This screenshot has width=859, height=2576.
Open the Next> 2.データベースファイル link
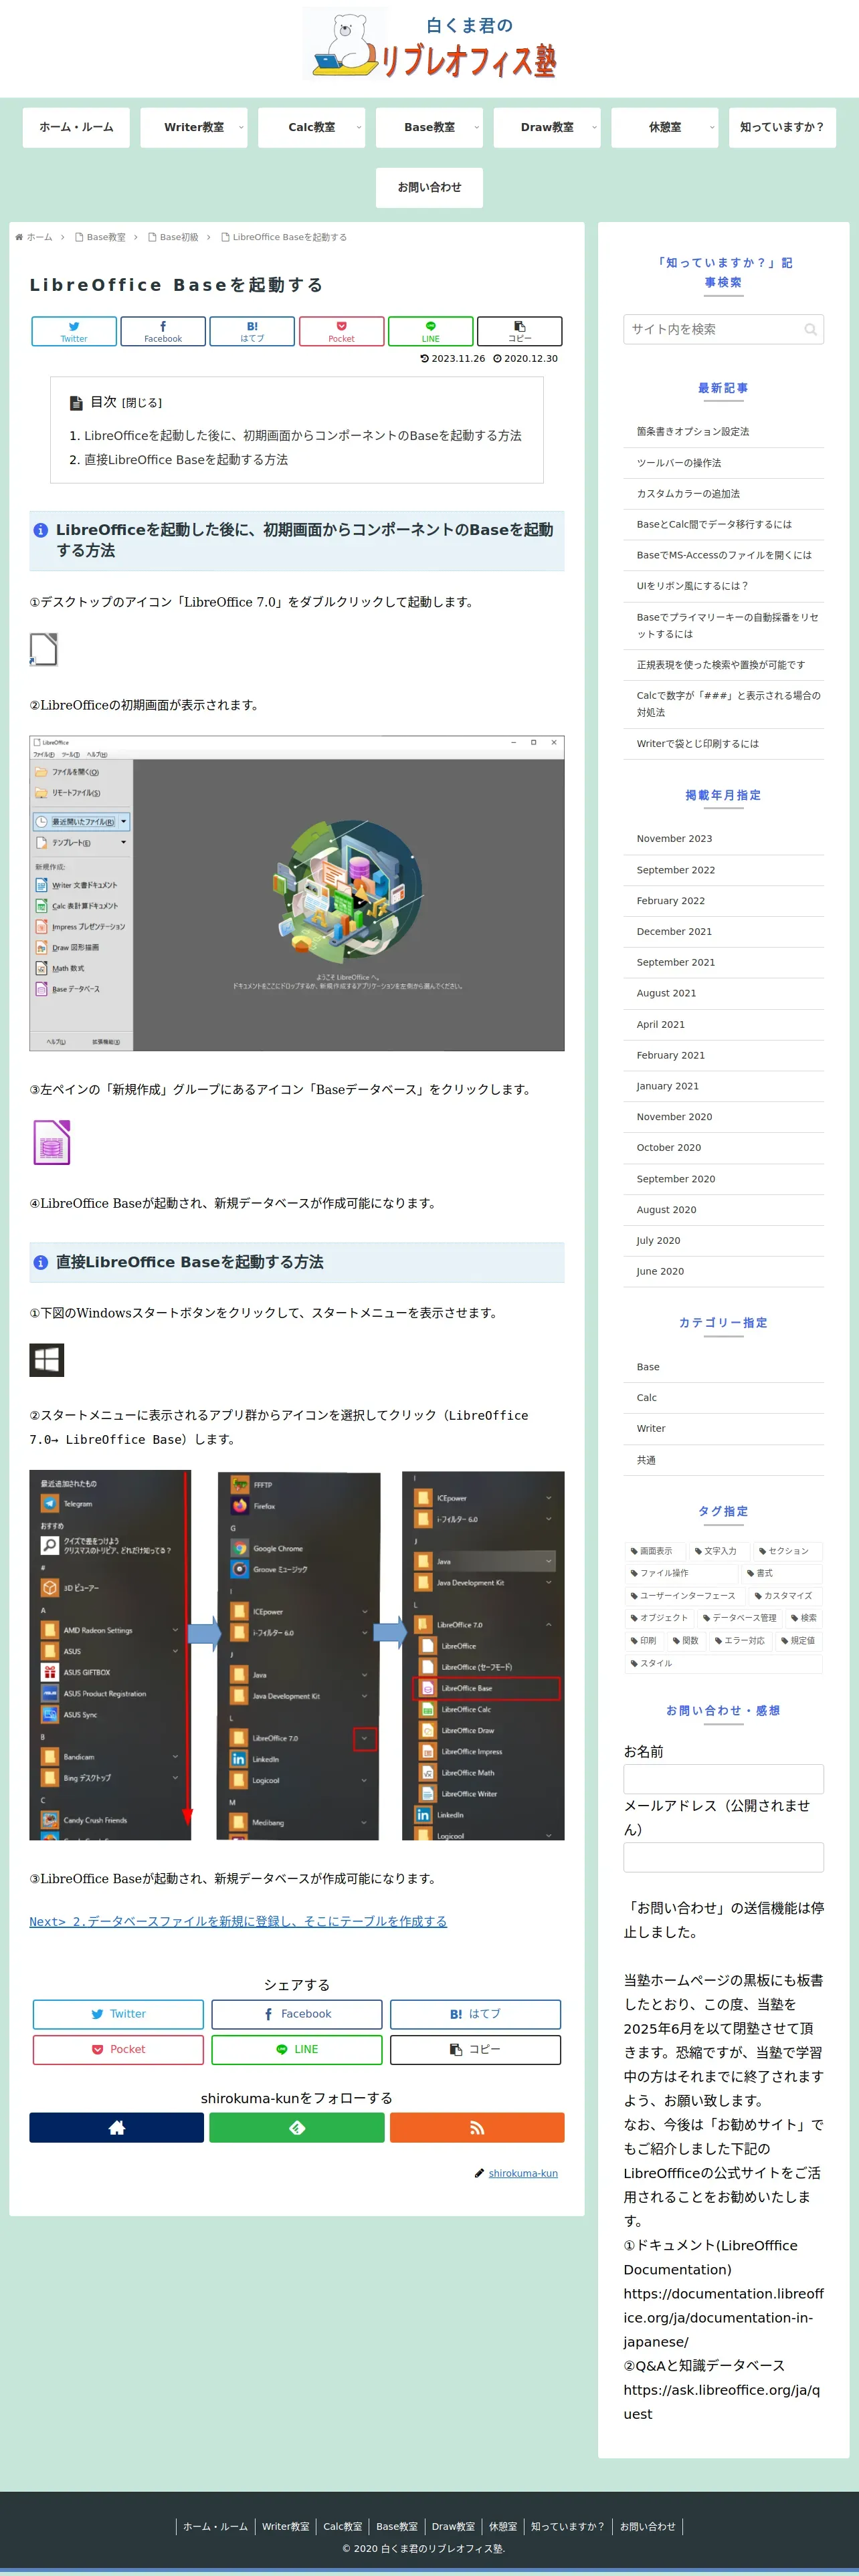[x=238, y=1921]
